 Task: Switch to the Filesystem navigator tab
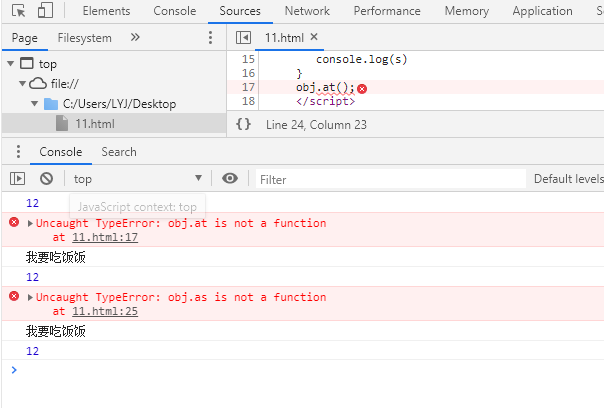pos(84,38)
